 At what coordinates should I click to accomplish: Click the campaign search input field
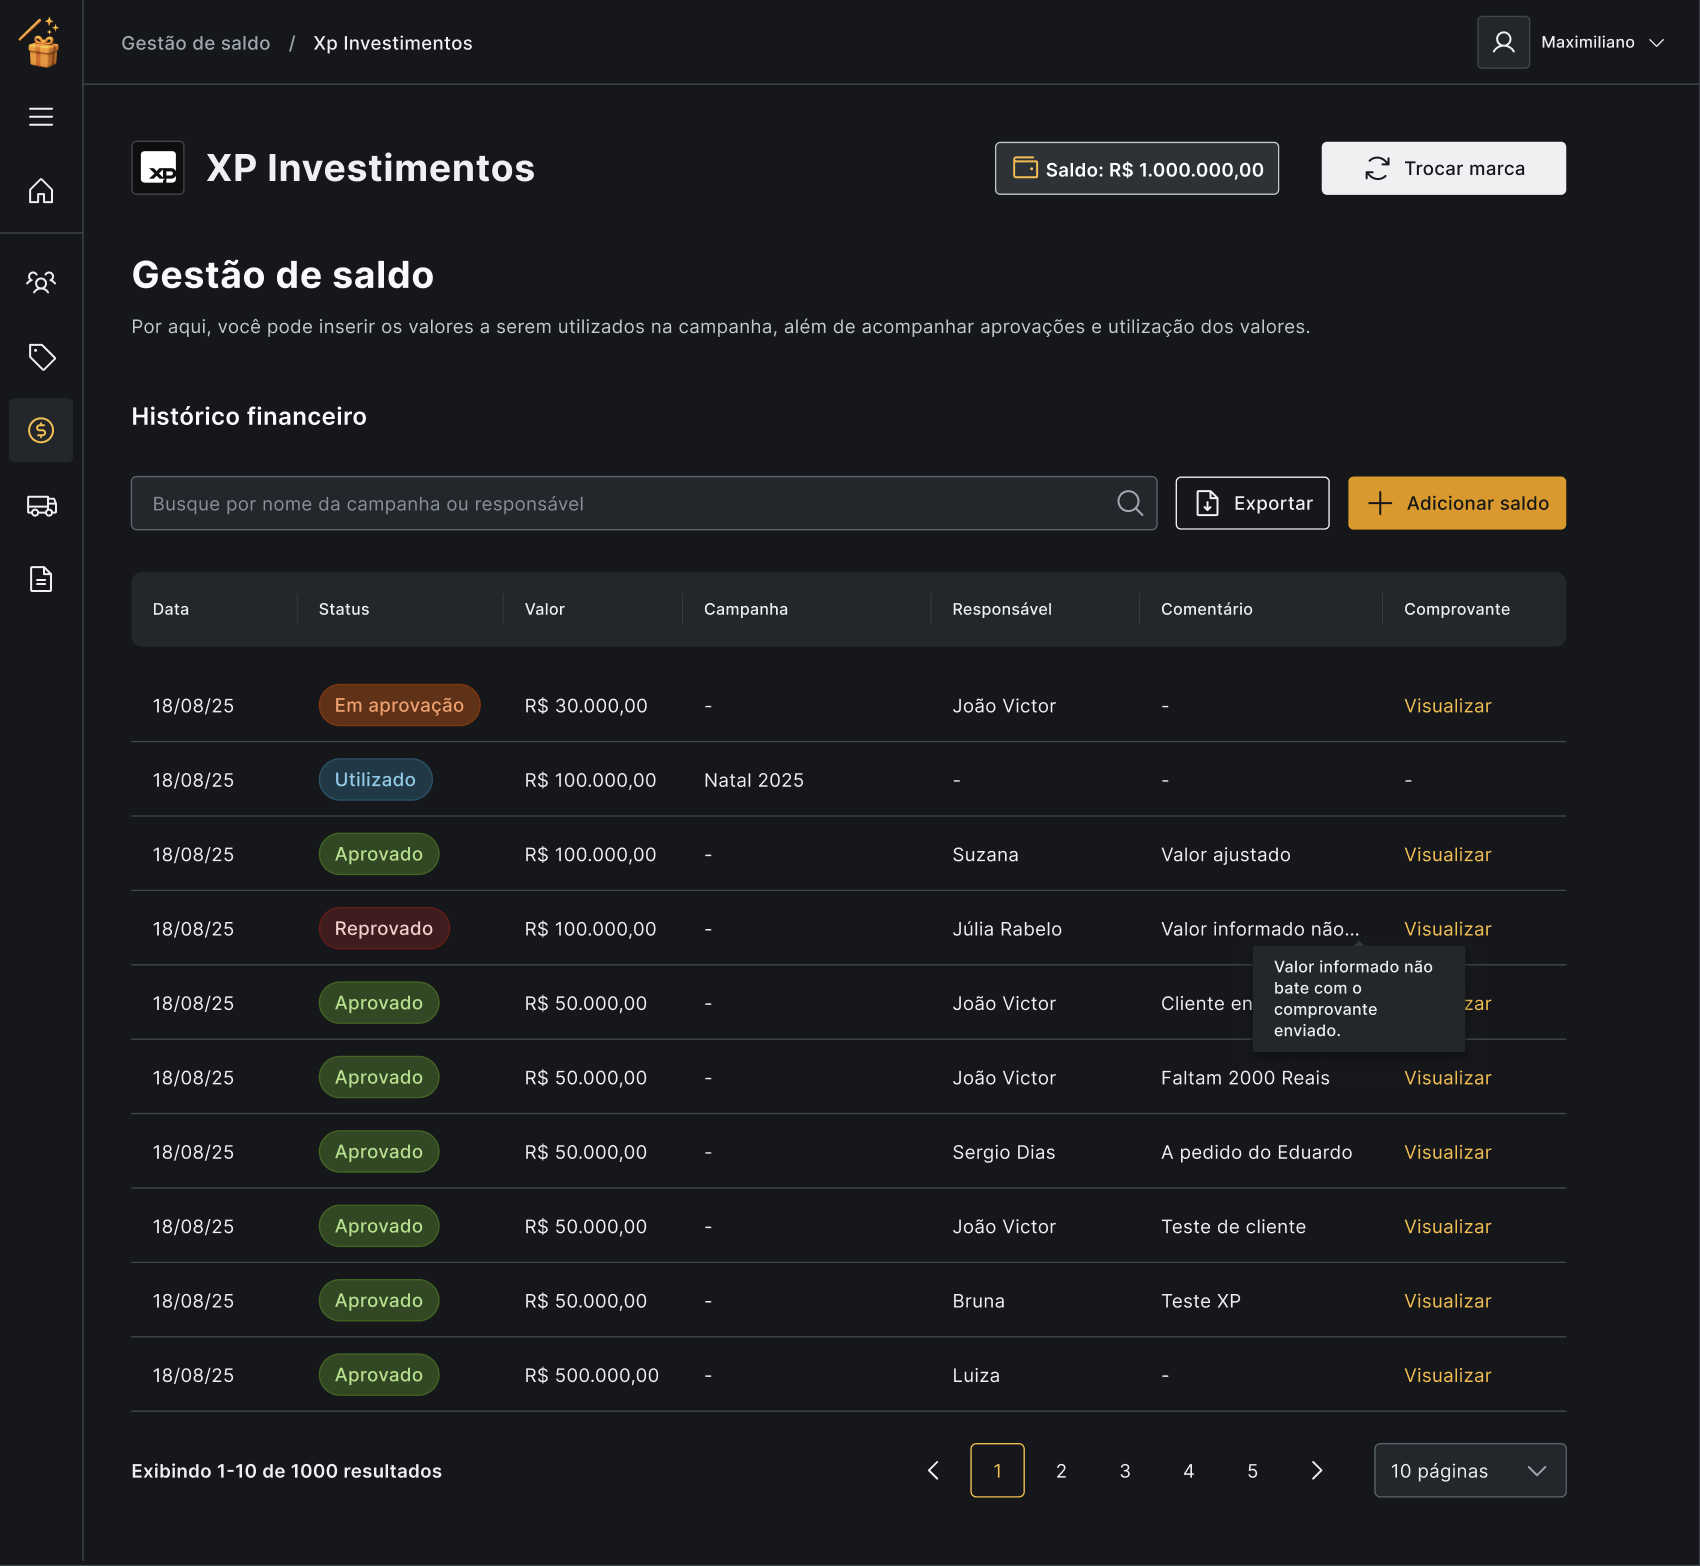(x=644, y=503)
